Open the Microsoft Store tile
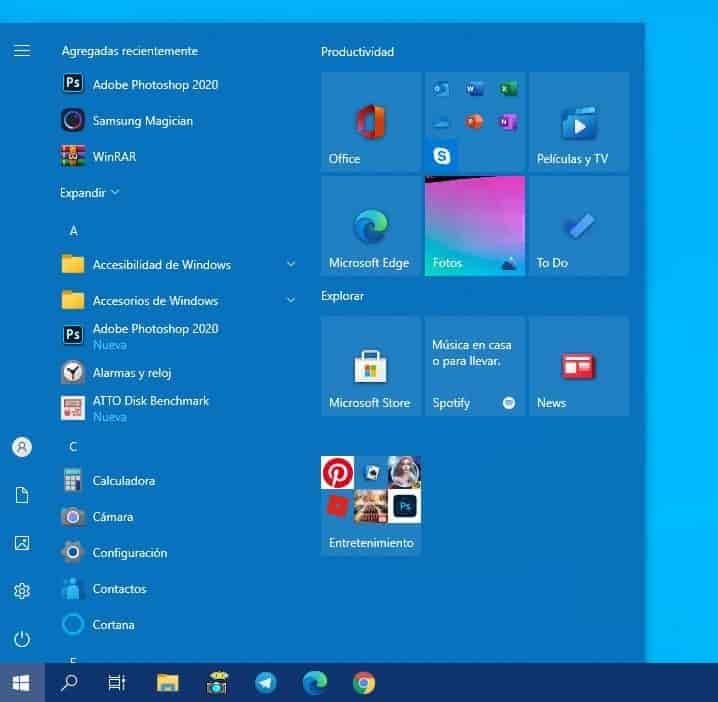The height and width of the screenshot is (702, 718). point(371,366)
